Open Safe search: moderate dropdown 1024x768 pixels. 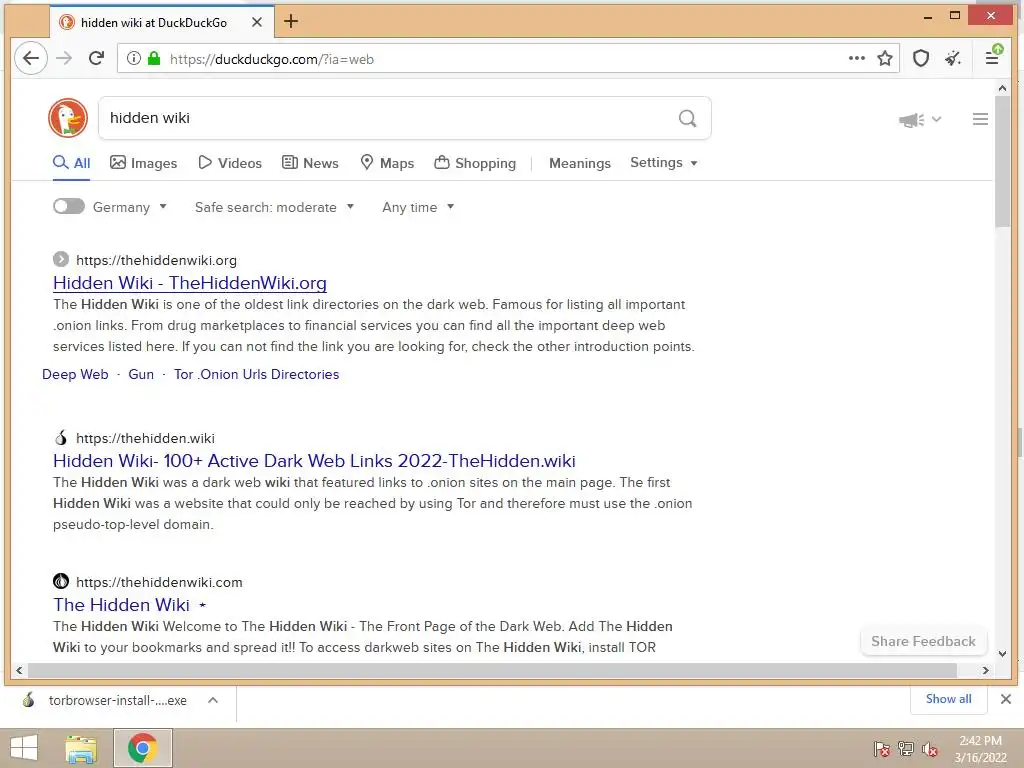tap(274, 207)
